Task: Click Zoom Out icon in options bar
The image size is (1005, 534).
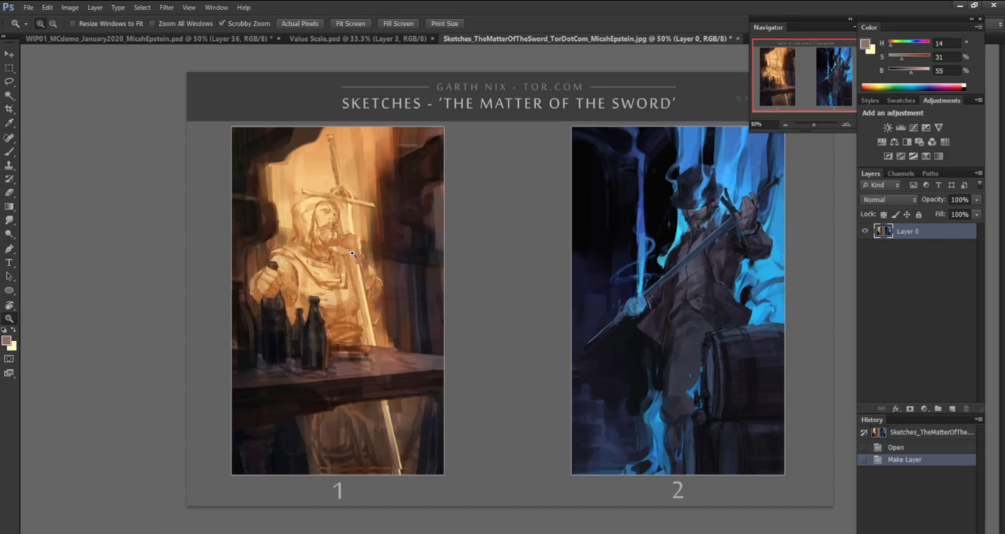Action: [53, 24]
